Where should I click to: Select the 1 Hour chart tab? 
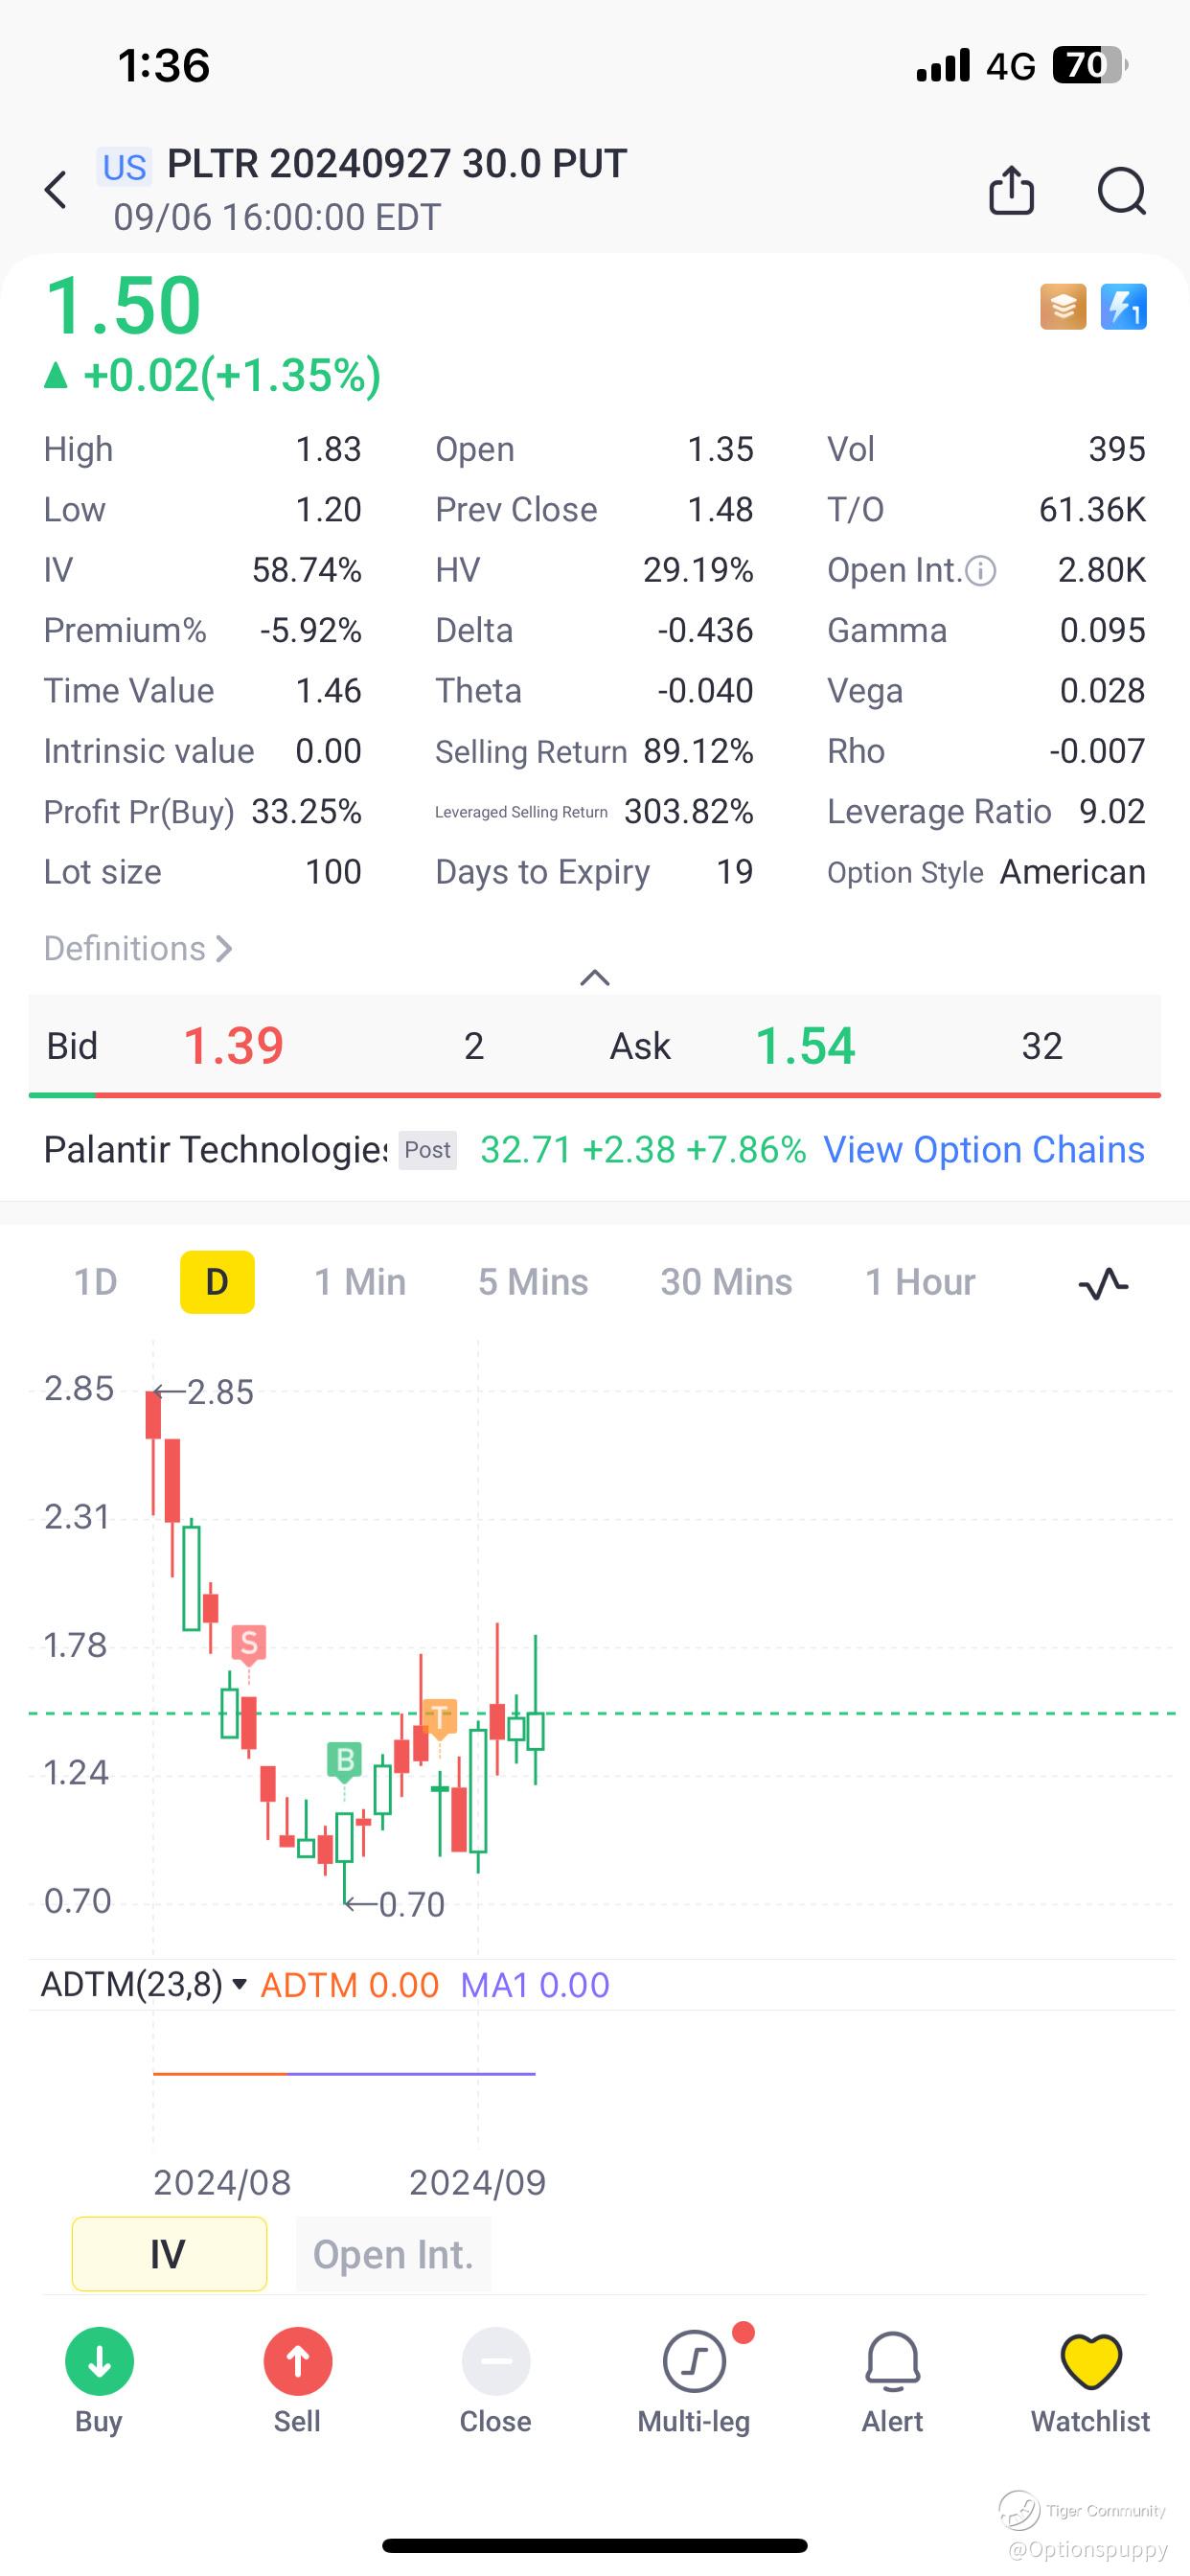[919, 1282]
